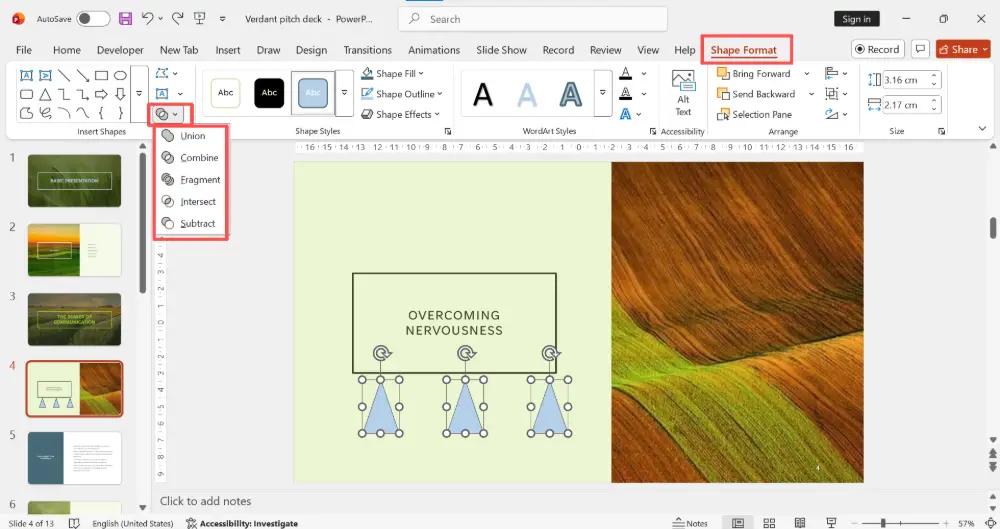Switch to Slide Sorter view

[769, 523]
